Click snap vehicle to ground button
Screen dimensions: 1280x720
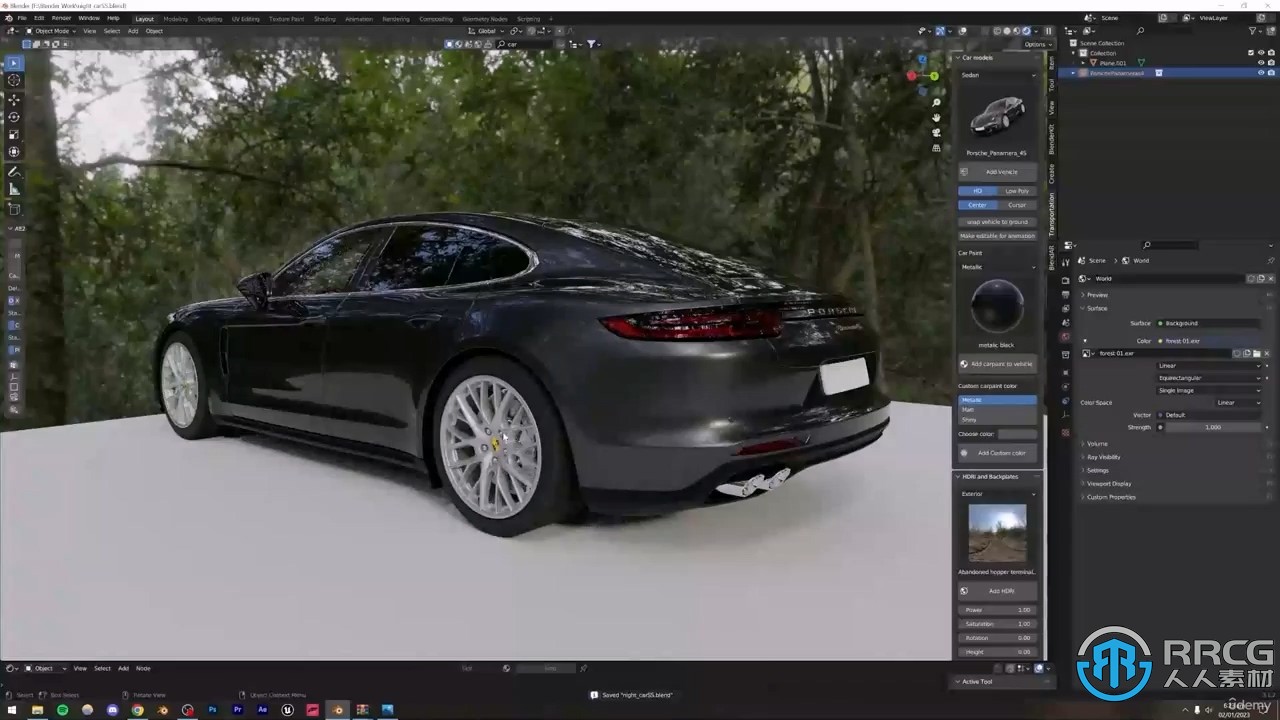click(998, 222)
